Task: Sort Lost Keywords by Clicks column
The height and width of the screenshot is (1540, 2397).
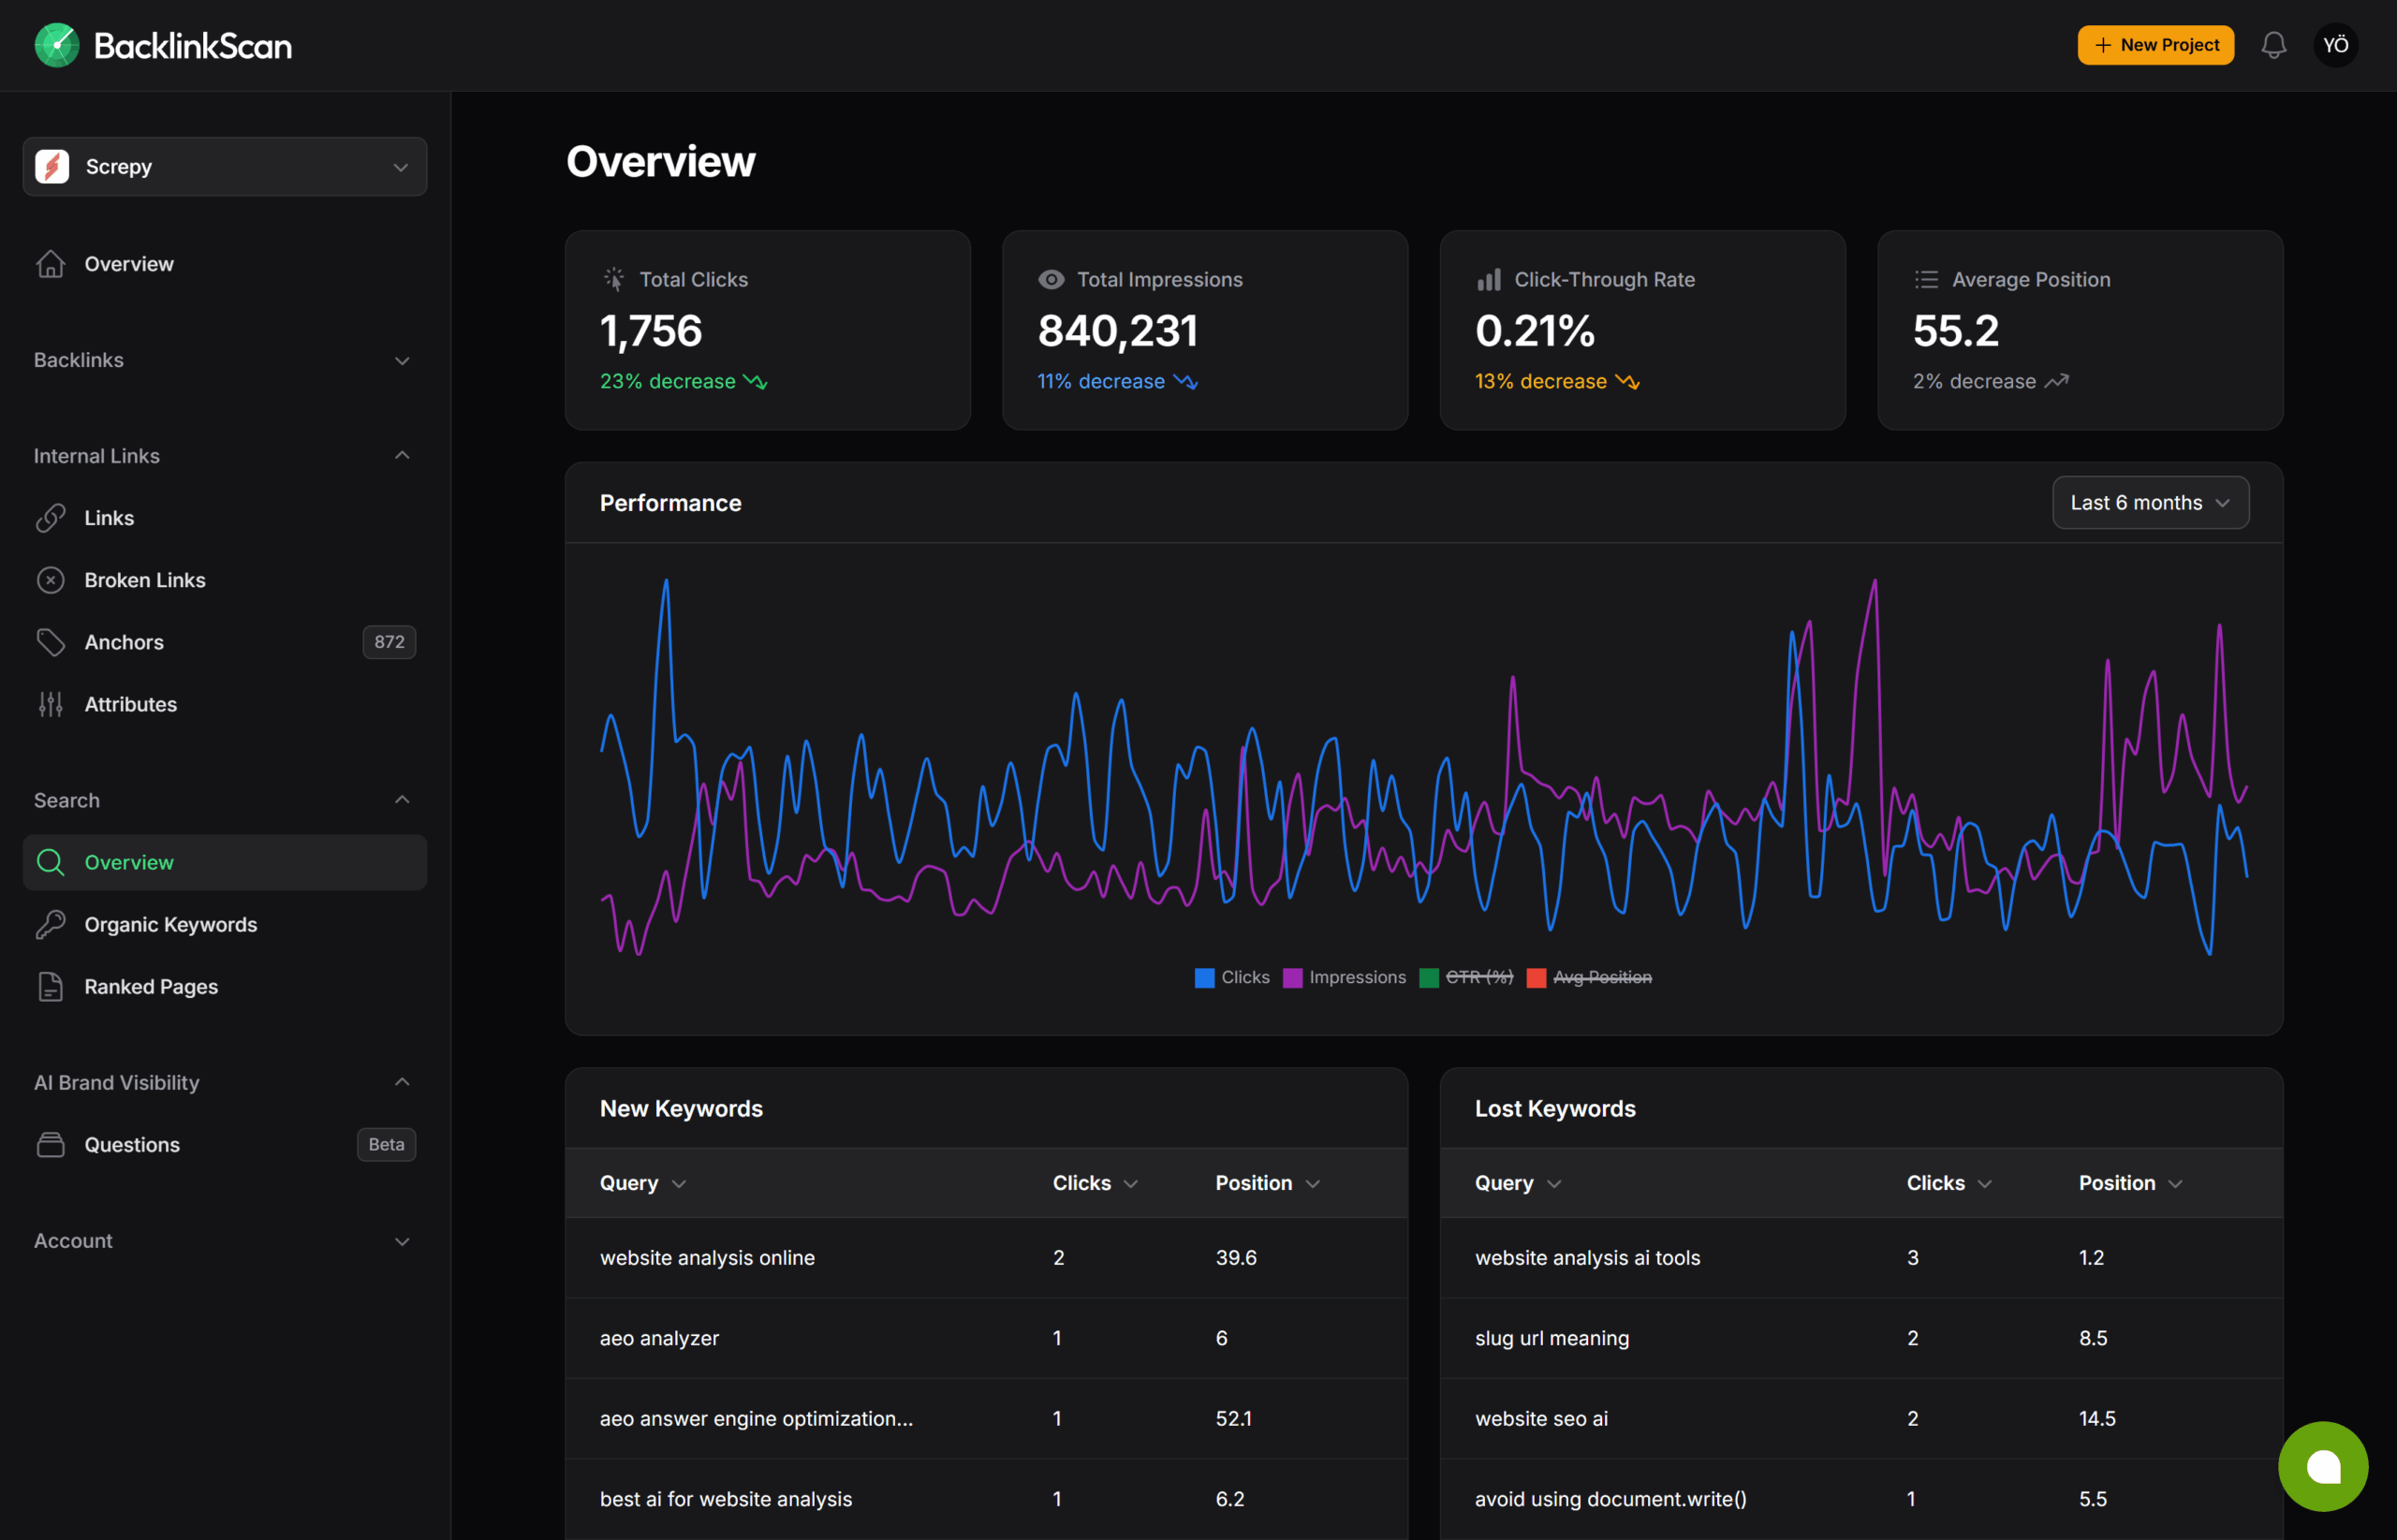Action: 1949,1183
